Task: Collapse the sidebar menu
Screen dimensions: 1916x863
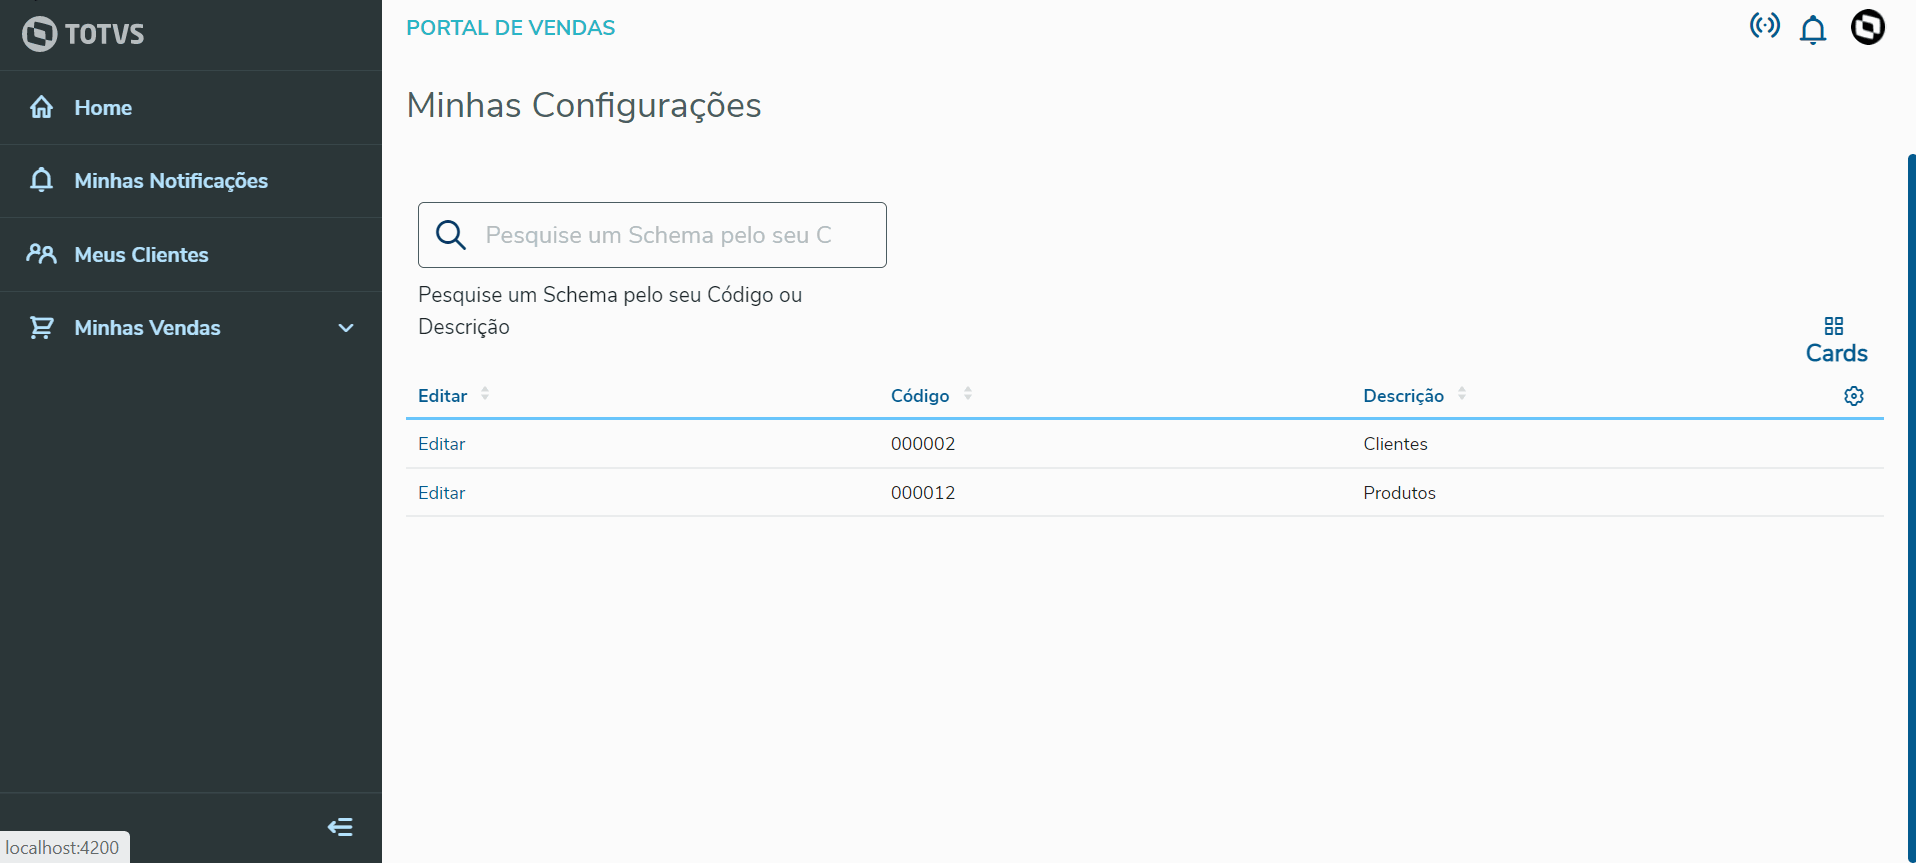Action: click(340, 827)
